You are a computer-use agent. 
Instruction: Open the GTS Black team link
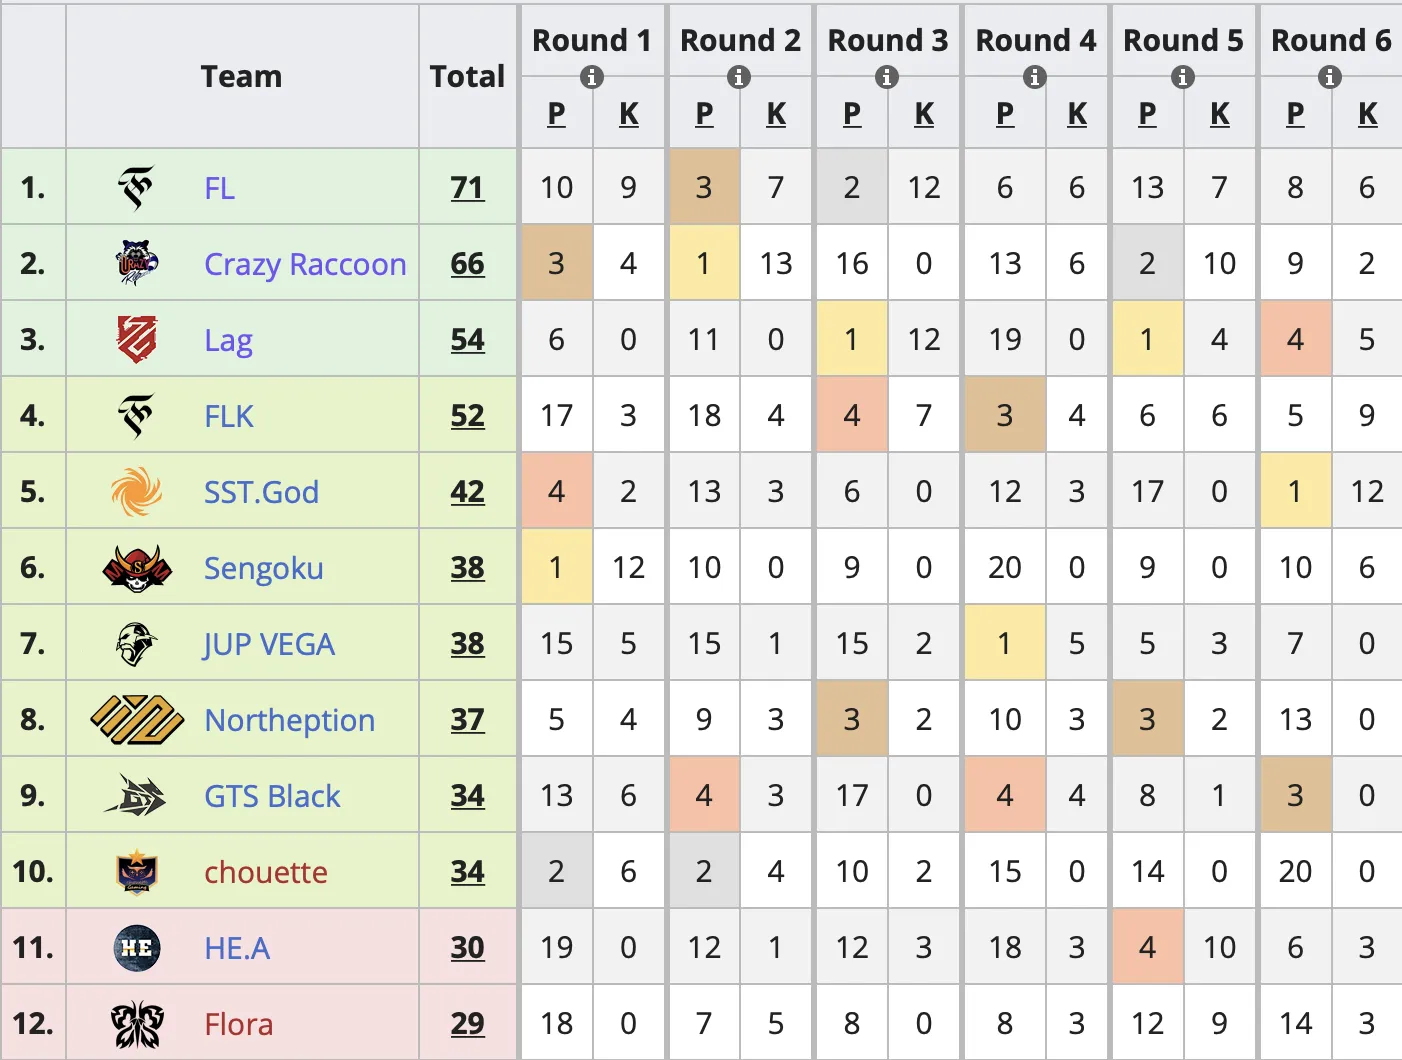(x=272, y=796)
